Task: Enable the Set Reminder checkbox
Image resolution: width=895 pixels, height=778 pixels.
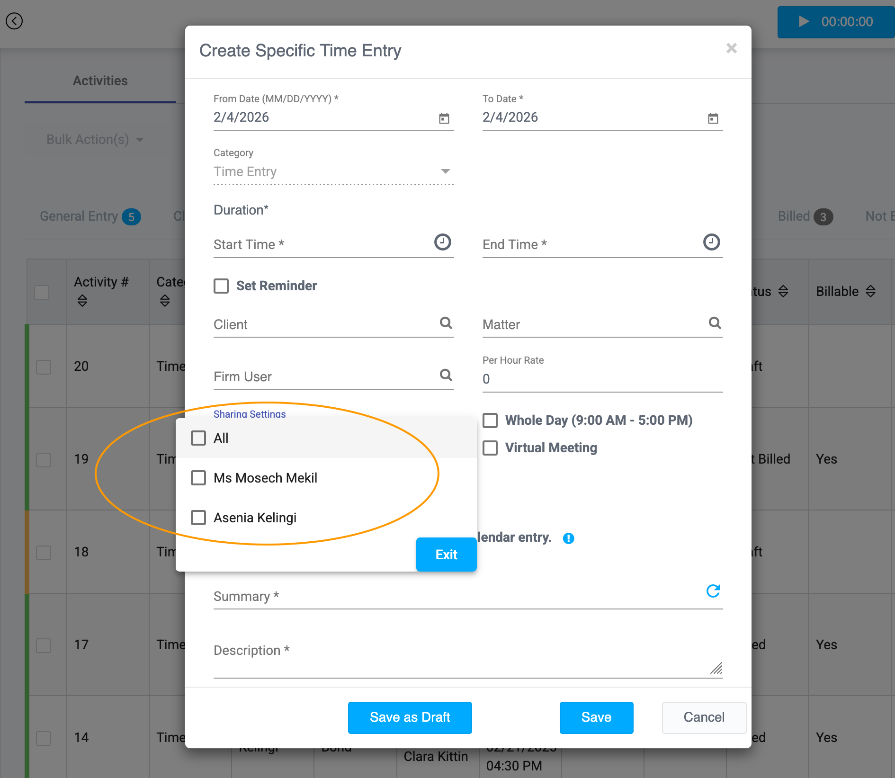Action: (221, 286)
